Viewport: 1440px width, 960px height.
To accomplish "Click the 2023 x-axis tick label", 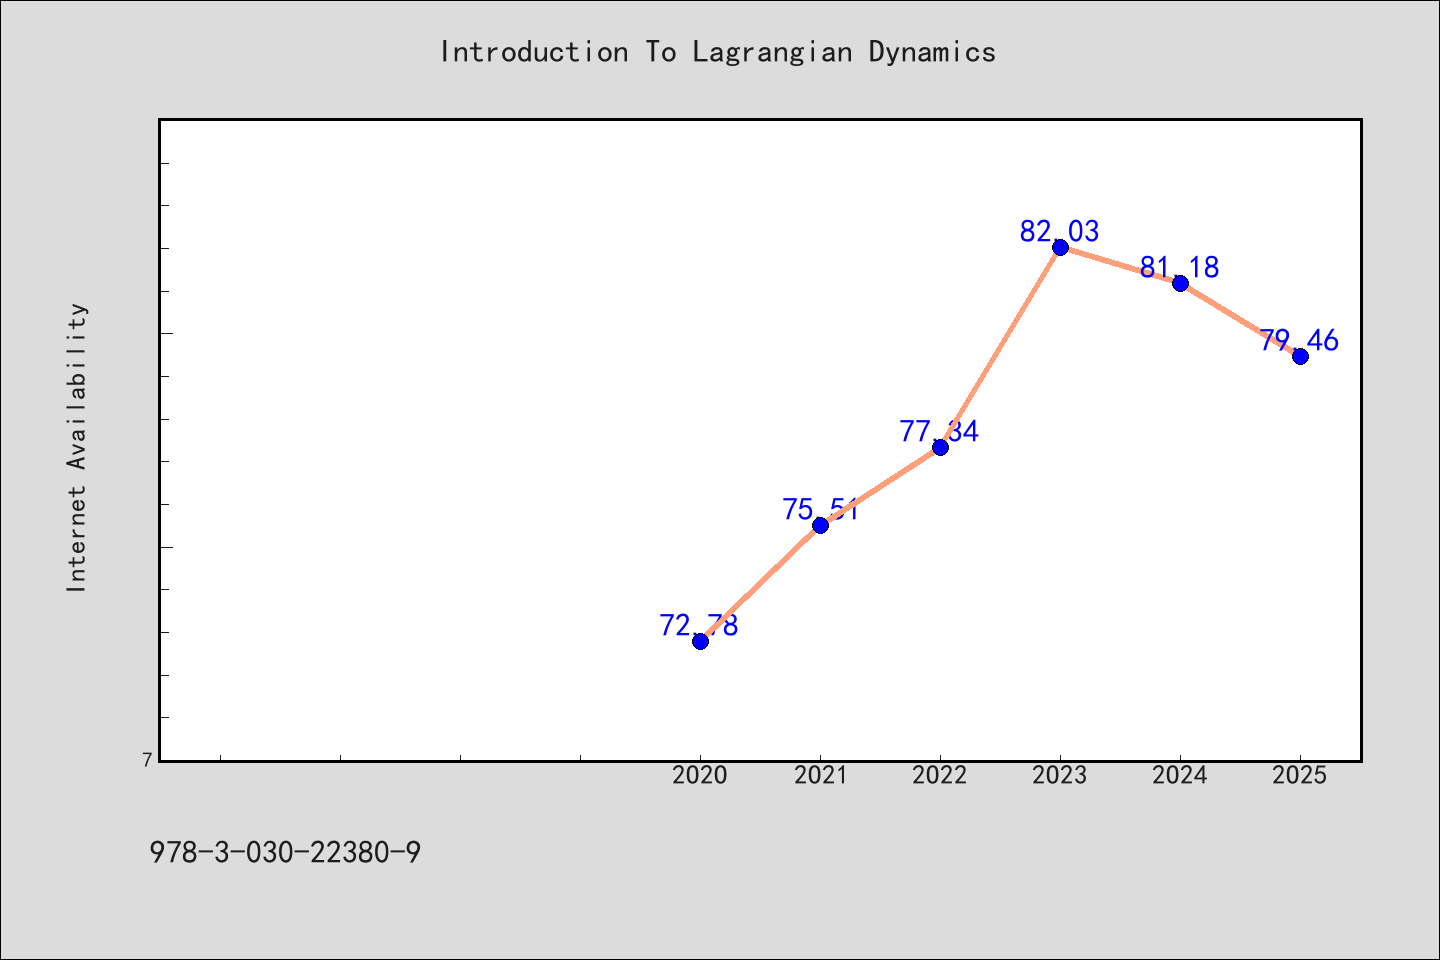I will [1060, 775].
